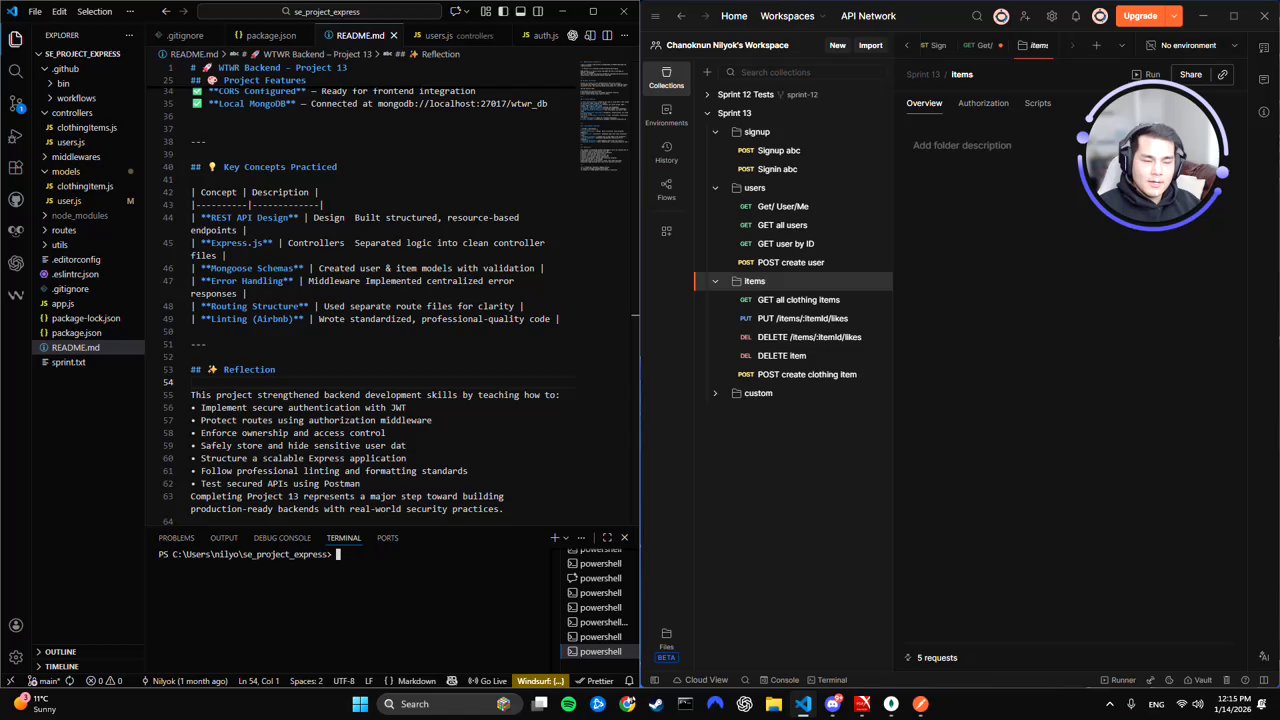Switch to Debug Console panel tab
This screenshot has width=1280, height=720.
coord(282,538)
